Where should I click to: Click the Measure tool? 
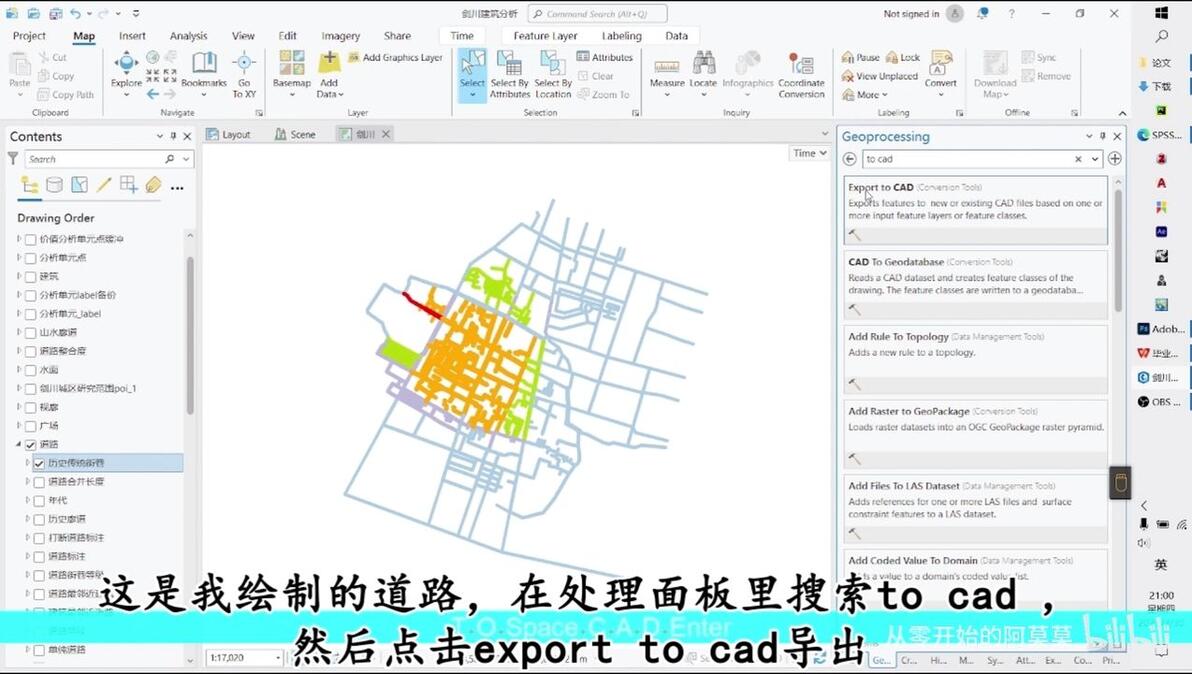(667, 74)
